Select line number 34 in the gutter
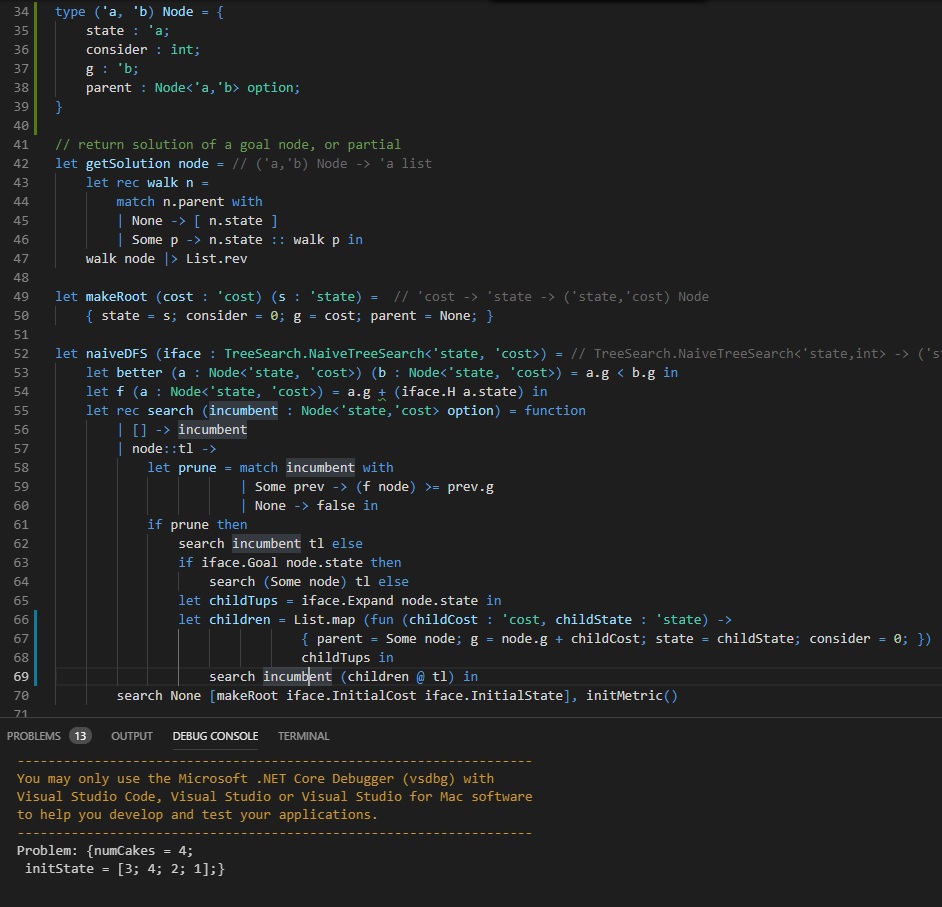 pyautogui.click(x=22, y=12)
